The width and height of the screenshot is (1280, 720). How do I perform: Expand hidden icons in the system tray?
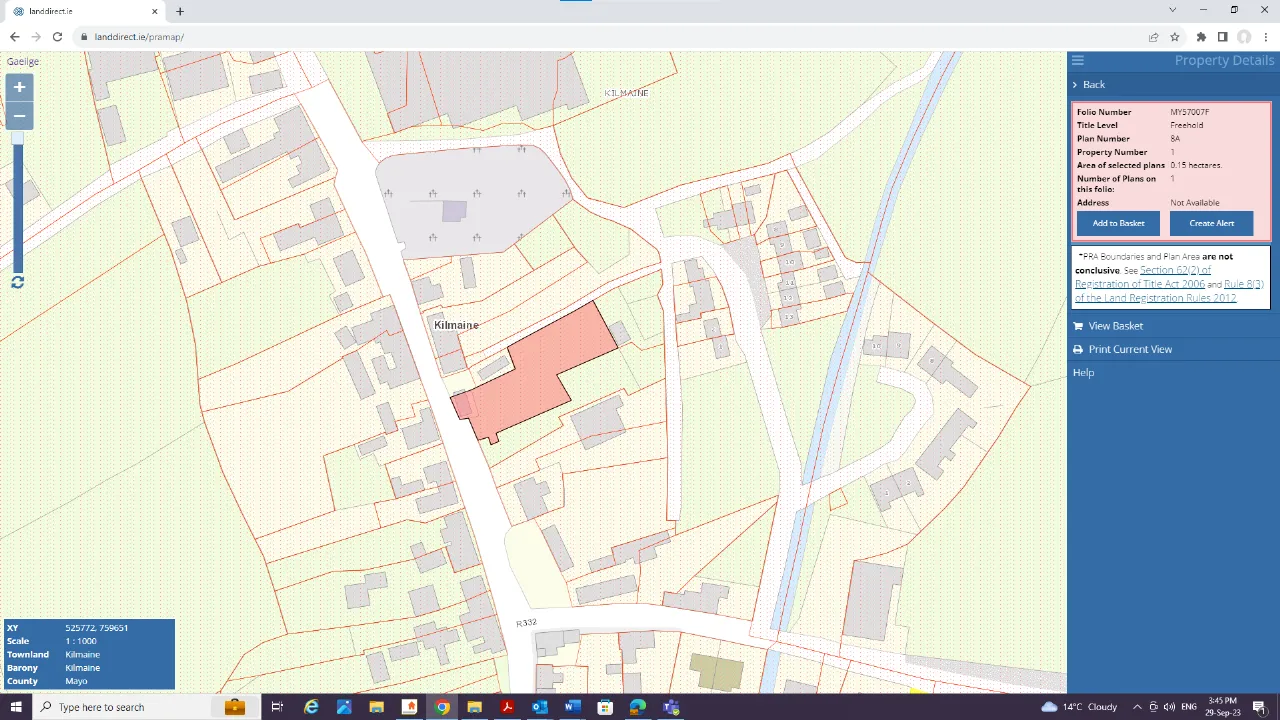(1137, 707)
